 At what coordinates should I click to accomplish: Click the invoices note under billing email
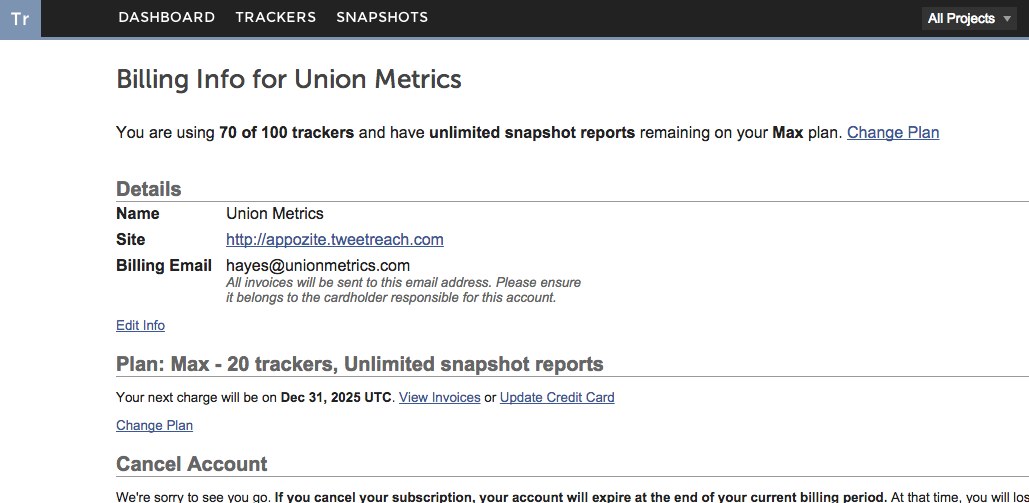[404, 290]
